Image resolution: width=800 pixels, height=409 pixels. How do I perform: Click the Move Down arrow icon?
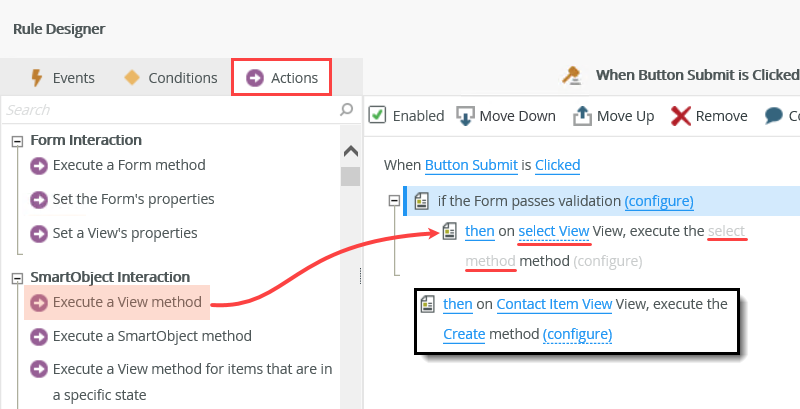pos(465,116)
